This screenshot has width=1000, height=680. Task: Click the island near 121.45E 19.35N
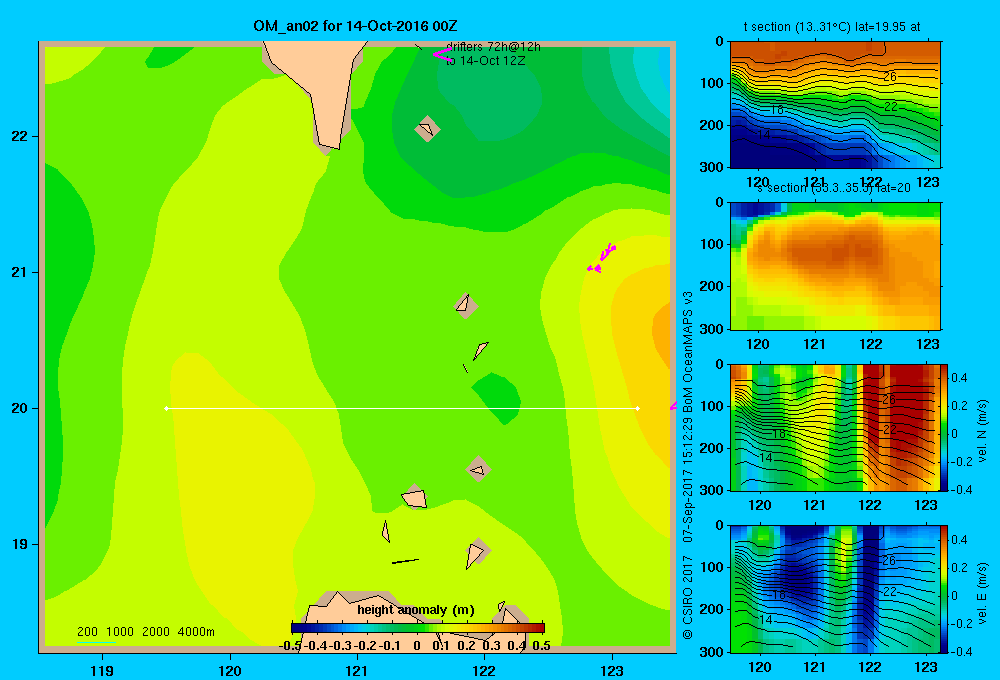point(415,497)
